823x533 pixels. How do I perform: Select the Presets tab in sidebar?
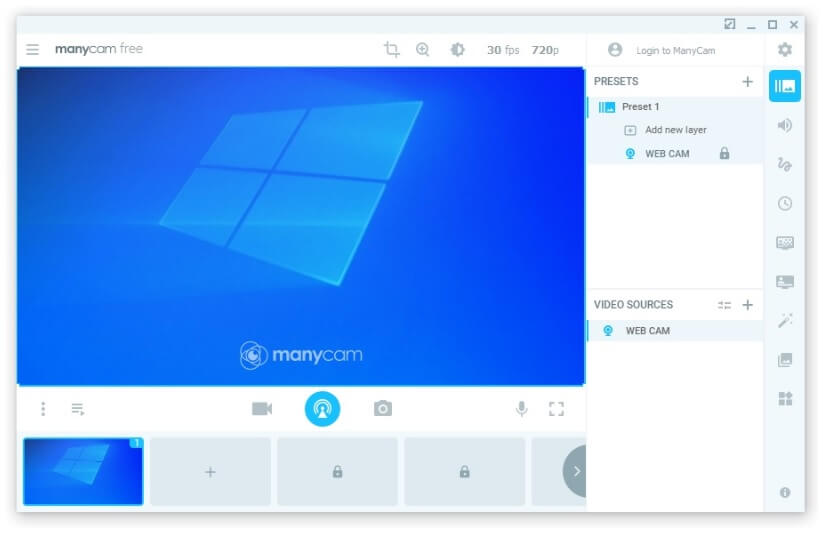785,86
